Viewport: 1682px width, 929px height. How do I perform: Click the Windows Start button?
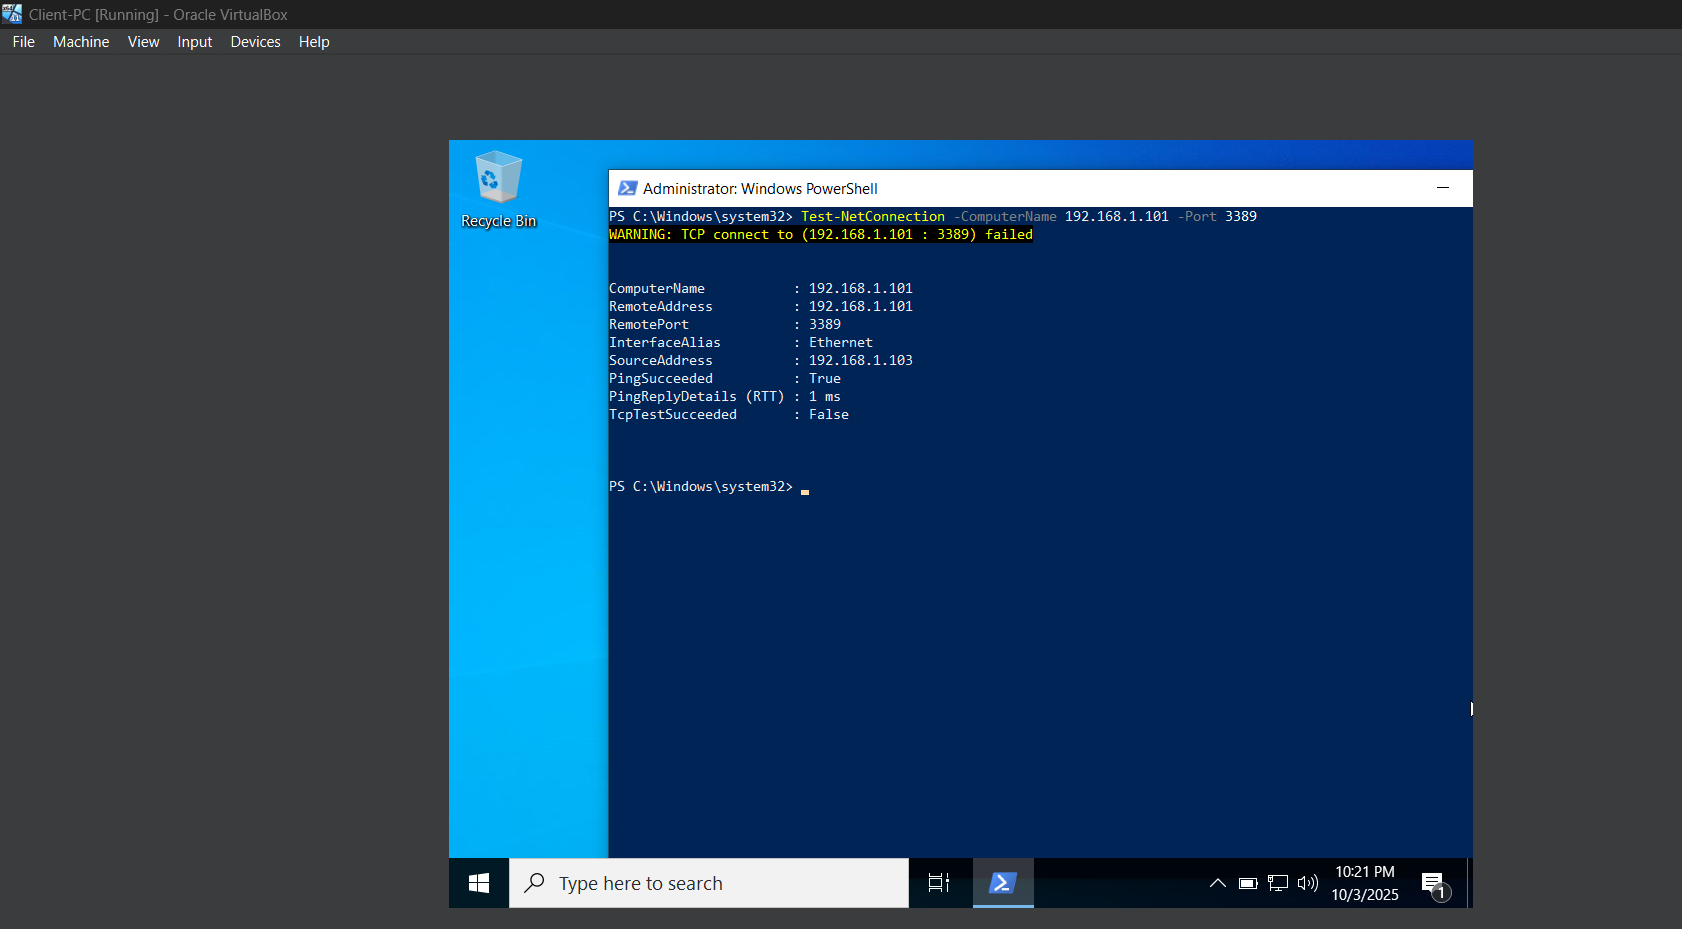click(x=479, y=883)
